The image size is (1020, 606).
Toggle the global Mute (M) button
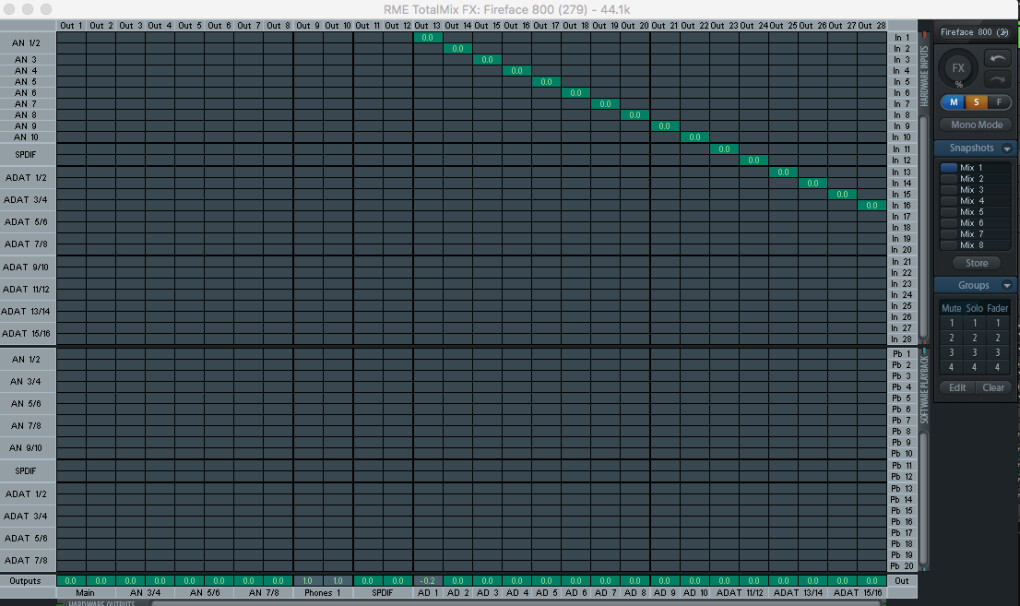[953, 102]
